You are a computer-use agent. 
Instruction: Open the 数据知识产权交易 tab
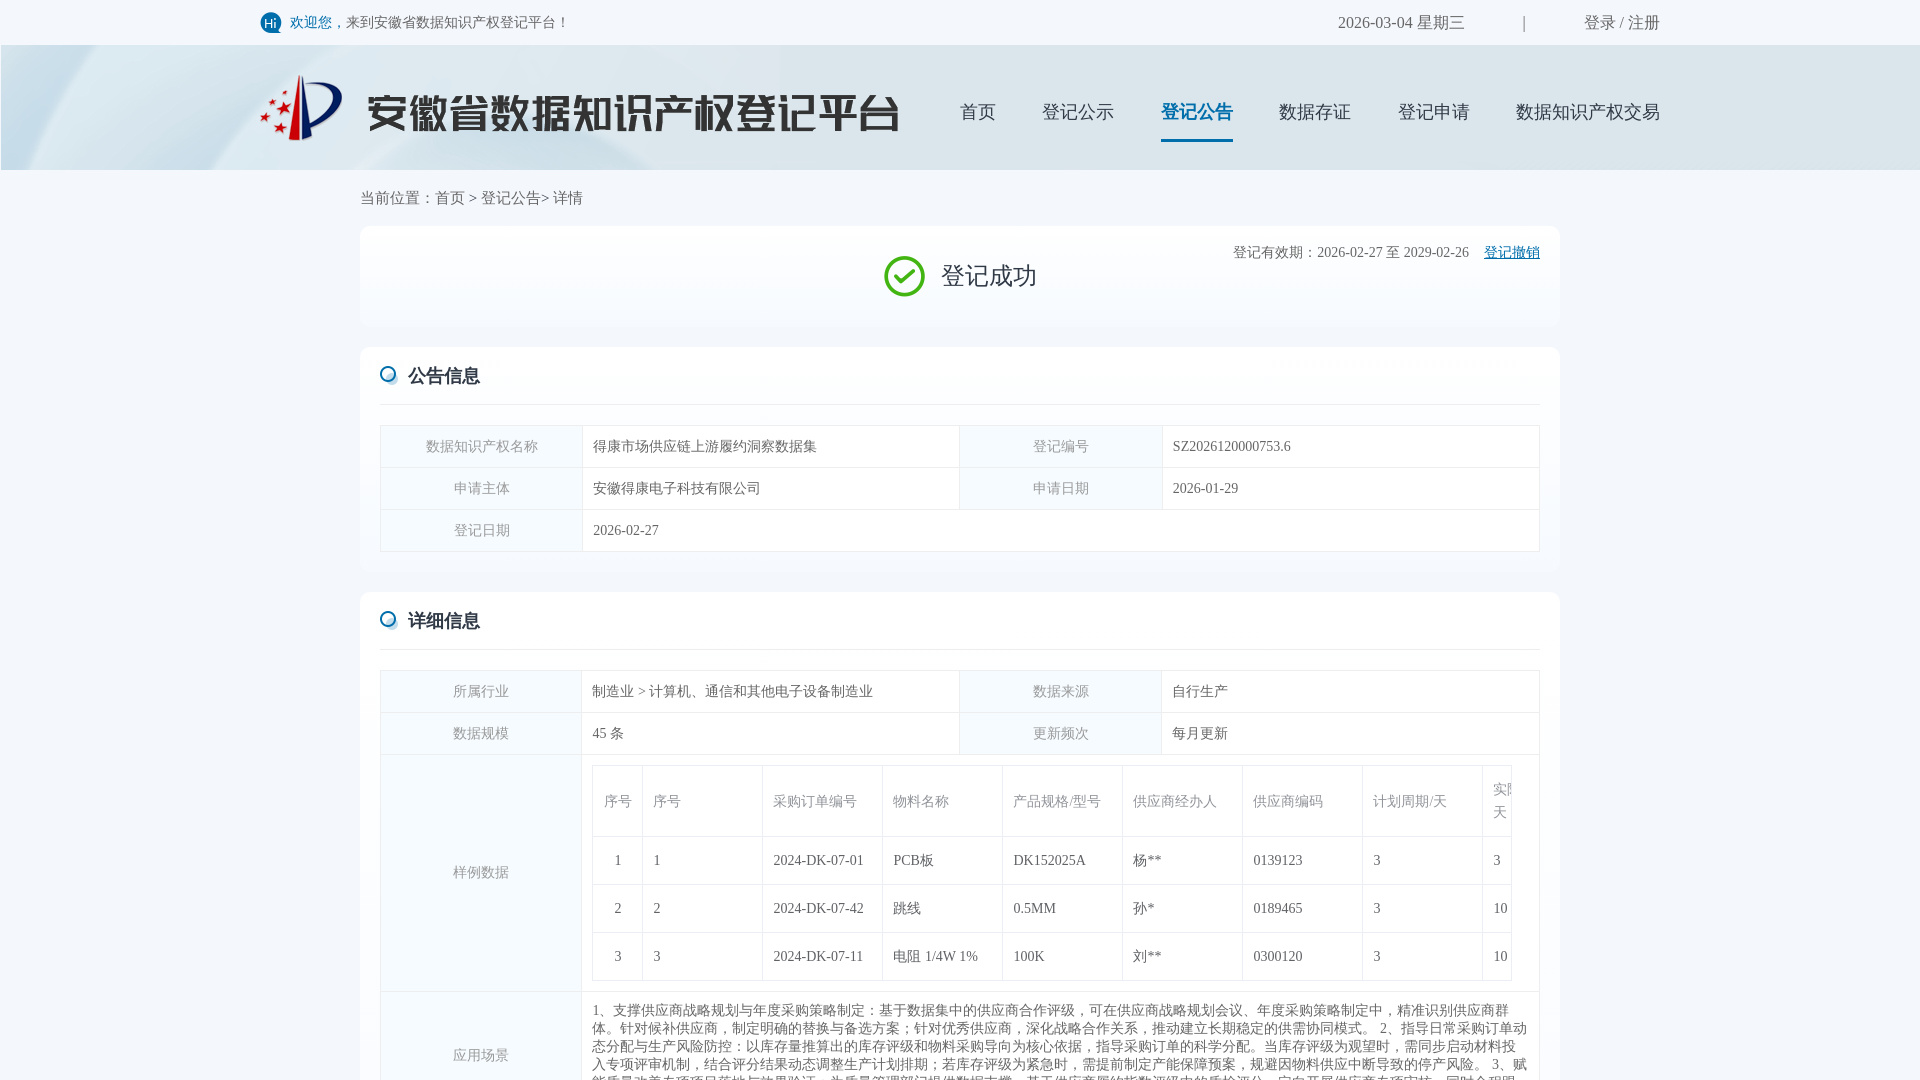[x=1588, y=112]
